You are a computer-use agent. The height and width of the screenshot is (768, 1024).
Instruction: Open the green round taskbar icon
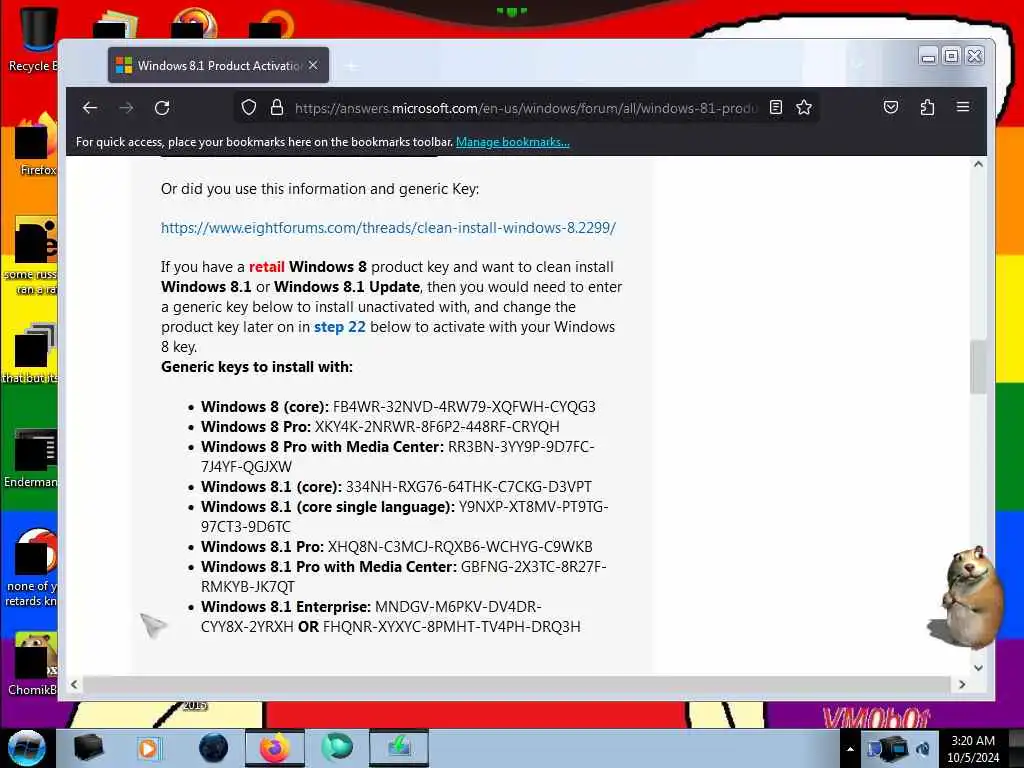(337, 748)
